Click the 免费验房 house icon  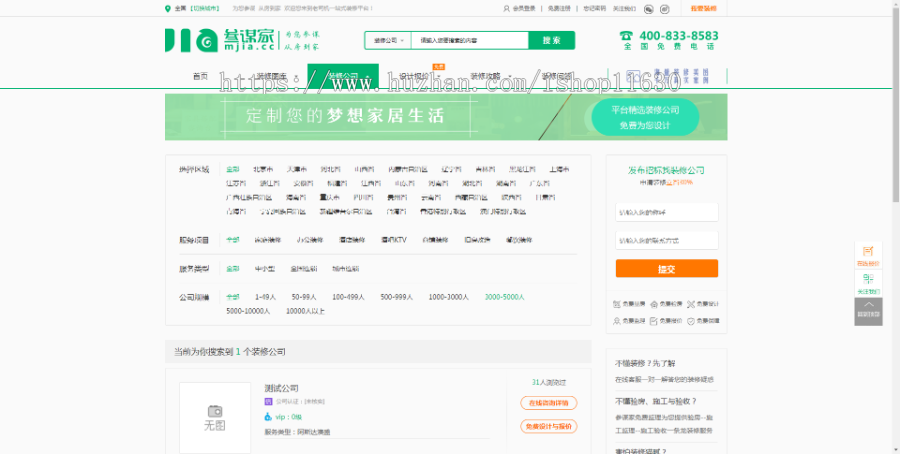[654, 304]
